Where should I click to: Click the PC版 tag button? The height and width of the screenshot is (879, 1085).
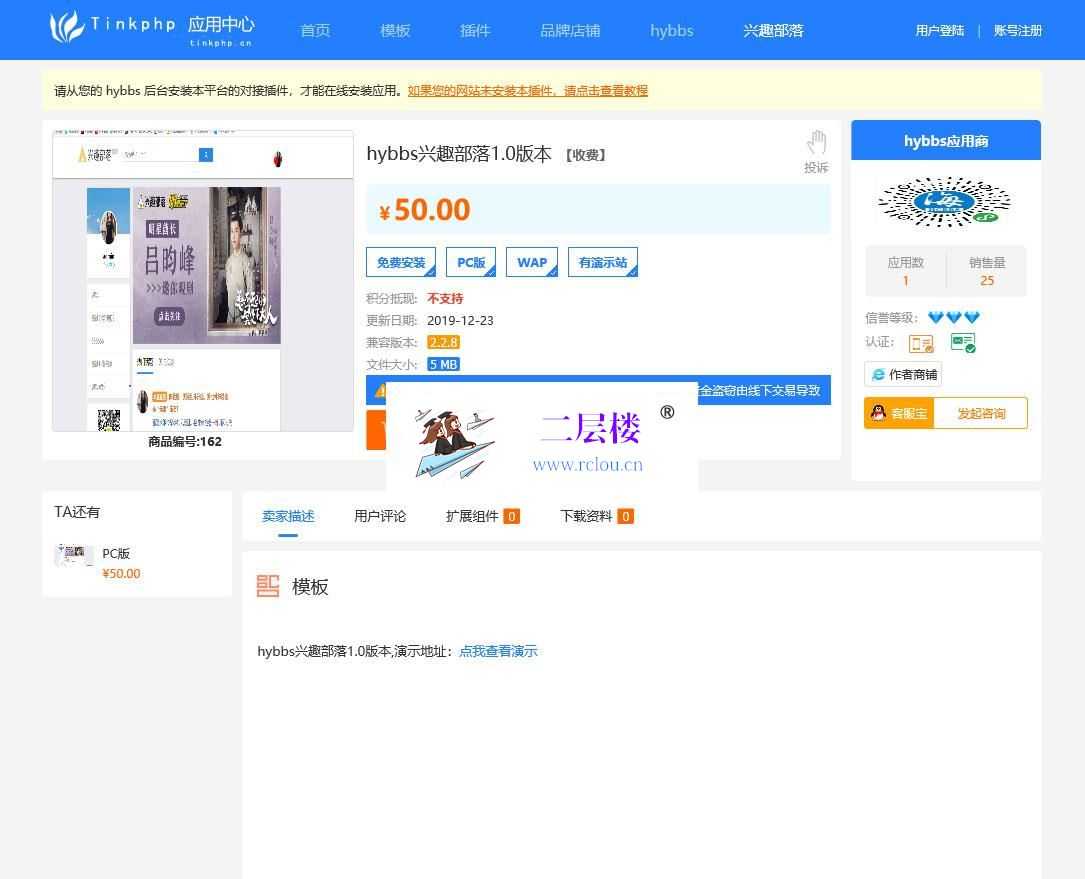click(471, 262)
